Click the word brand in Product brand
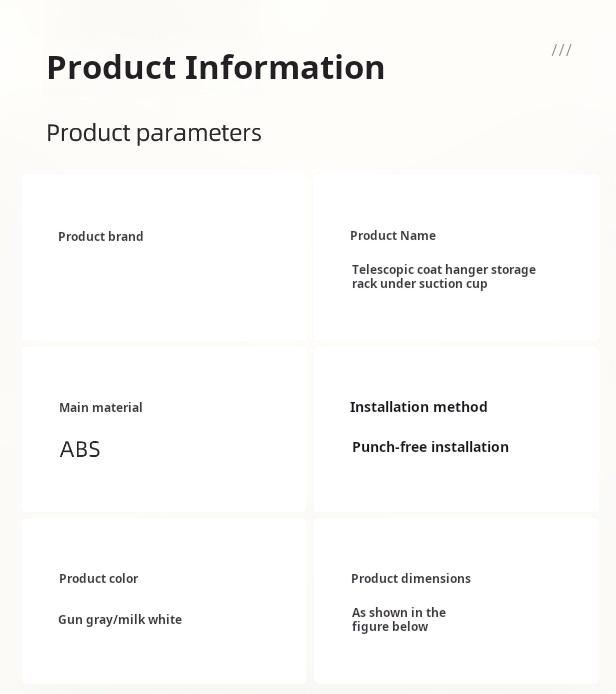Screen dimensions: 616x694 pyautogui.click(x=126, y=236)
